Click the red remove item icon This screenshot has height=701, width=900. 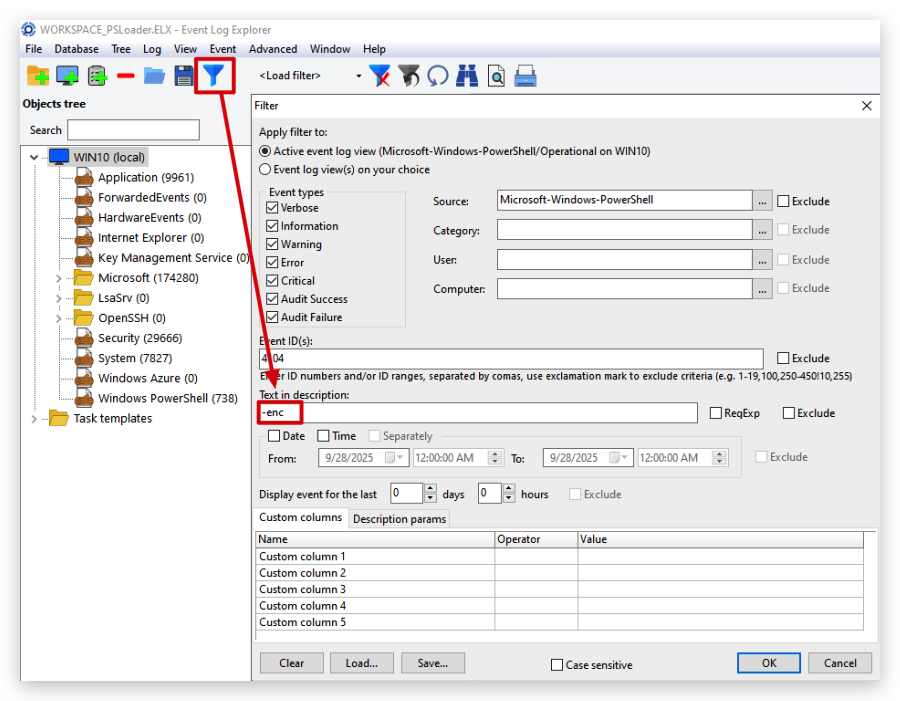pyautogui.click(x=125, y=76)
